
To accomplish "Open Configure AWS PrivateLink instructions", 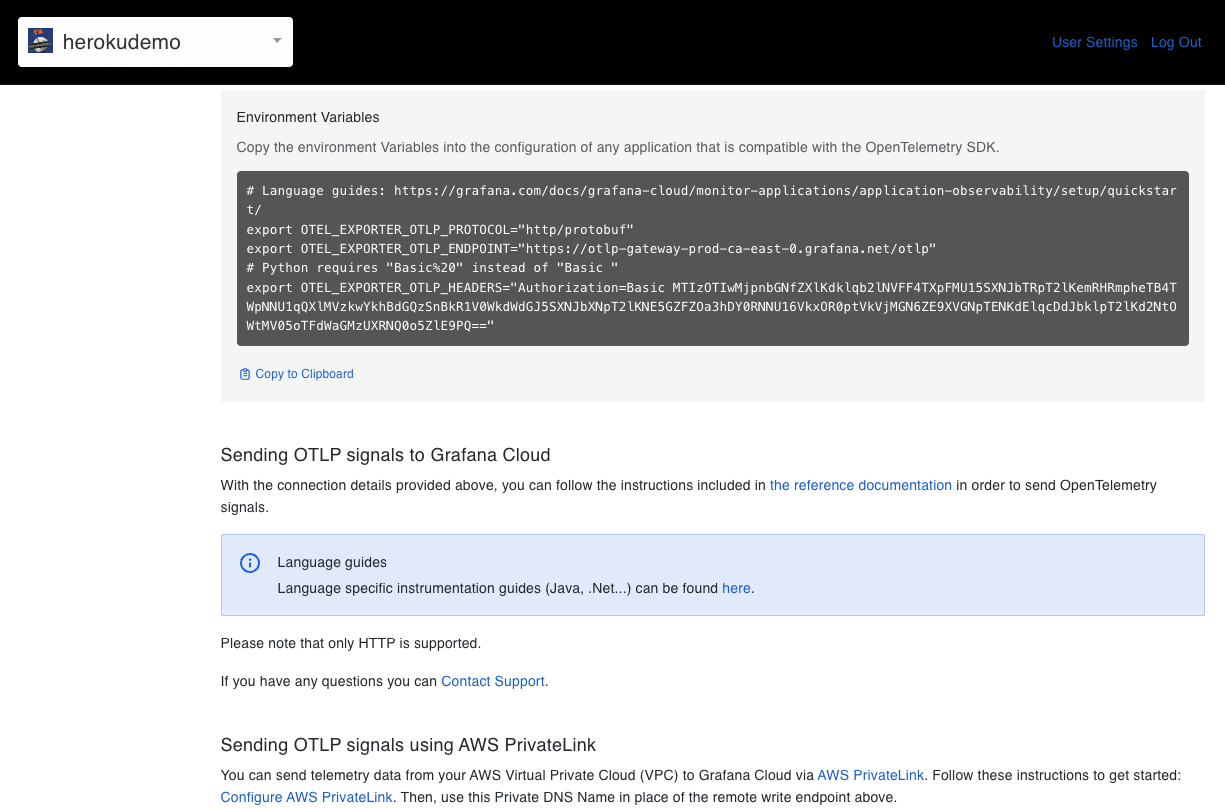I will (x=307, y=797).
